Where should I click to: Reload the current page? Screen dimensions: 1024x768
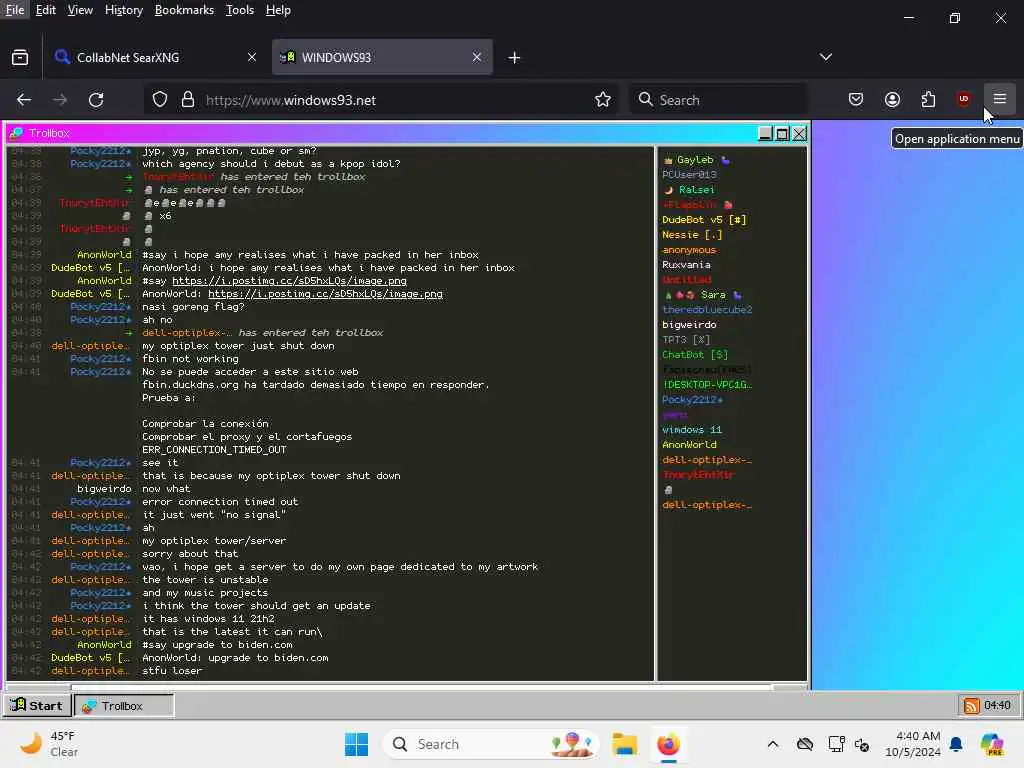click(x=96, y=99)
